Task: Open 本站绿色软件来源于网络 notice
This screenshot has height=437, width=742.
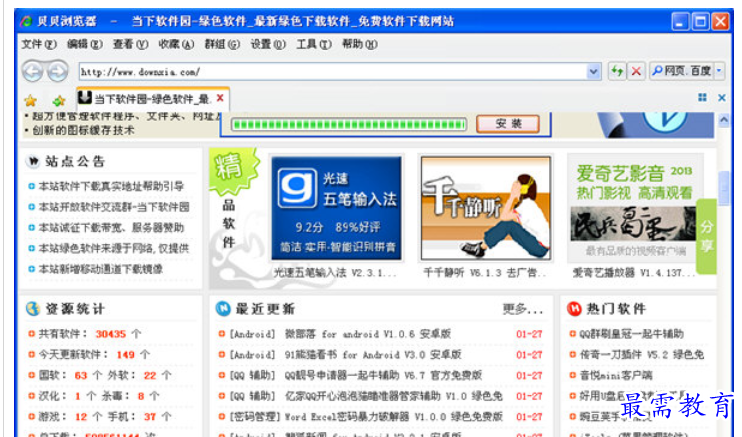Action: point(114,248)
